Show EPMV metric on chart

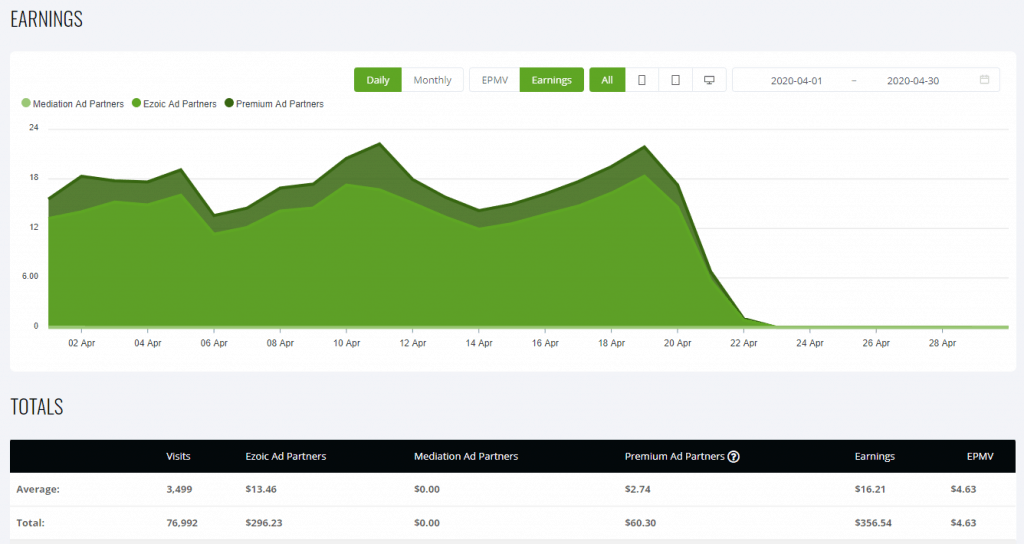(x=494, y=80)
